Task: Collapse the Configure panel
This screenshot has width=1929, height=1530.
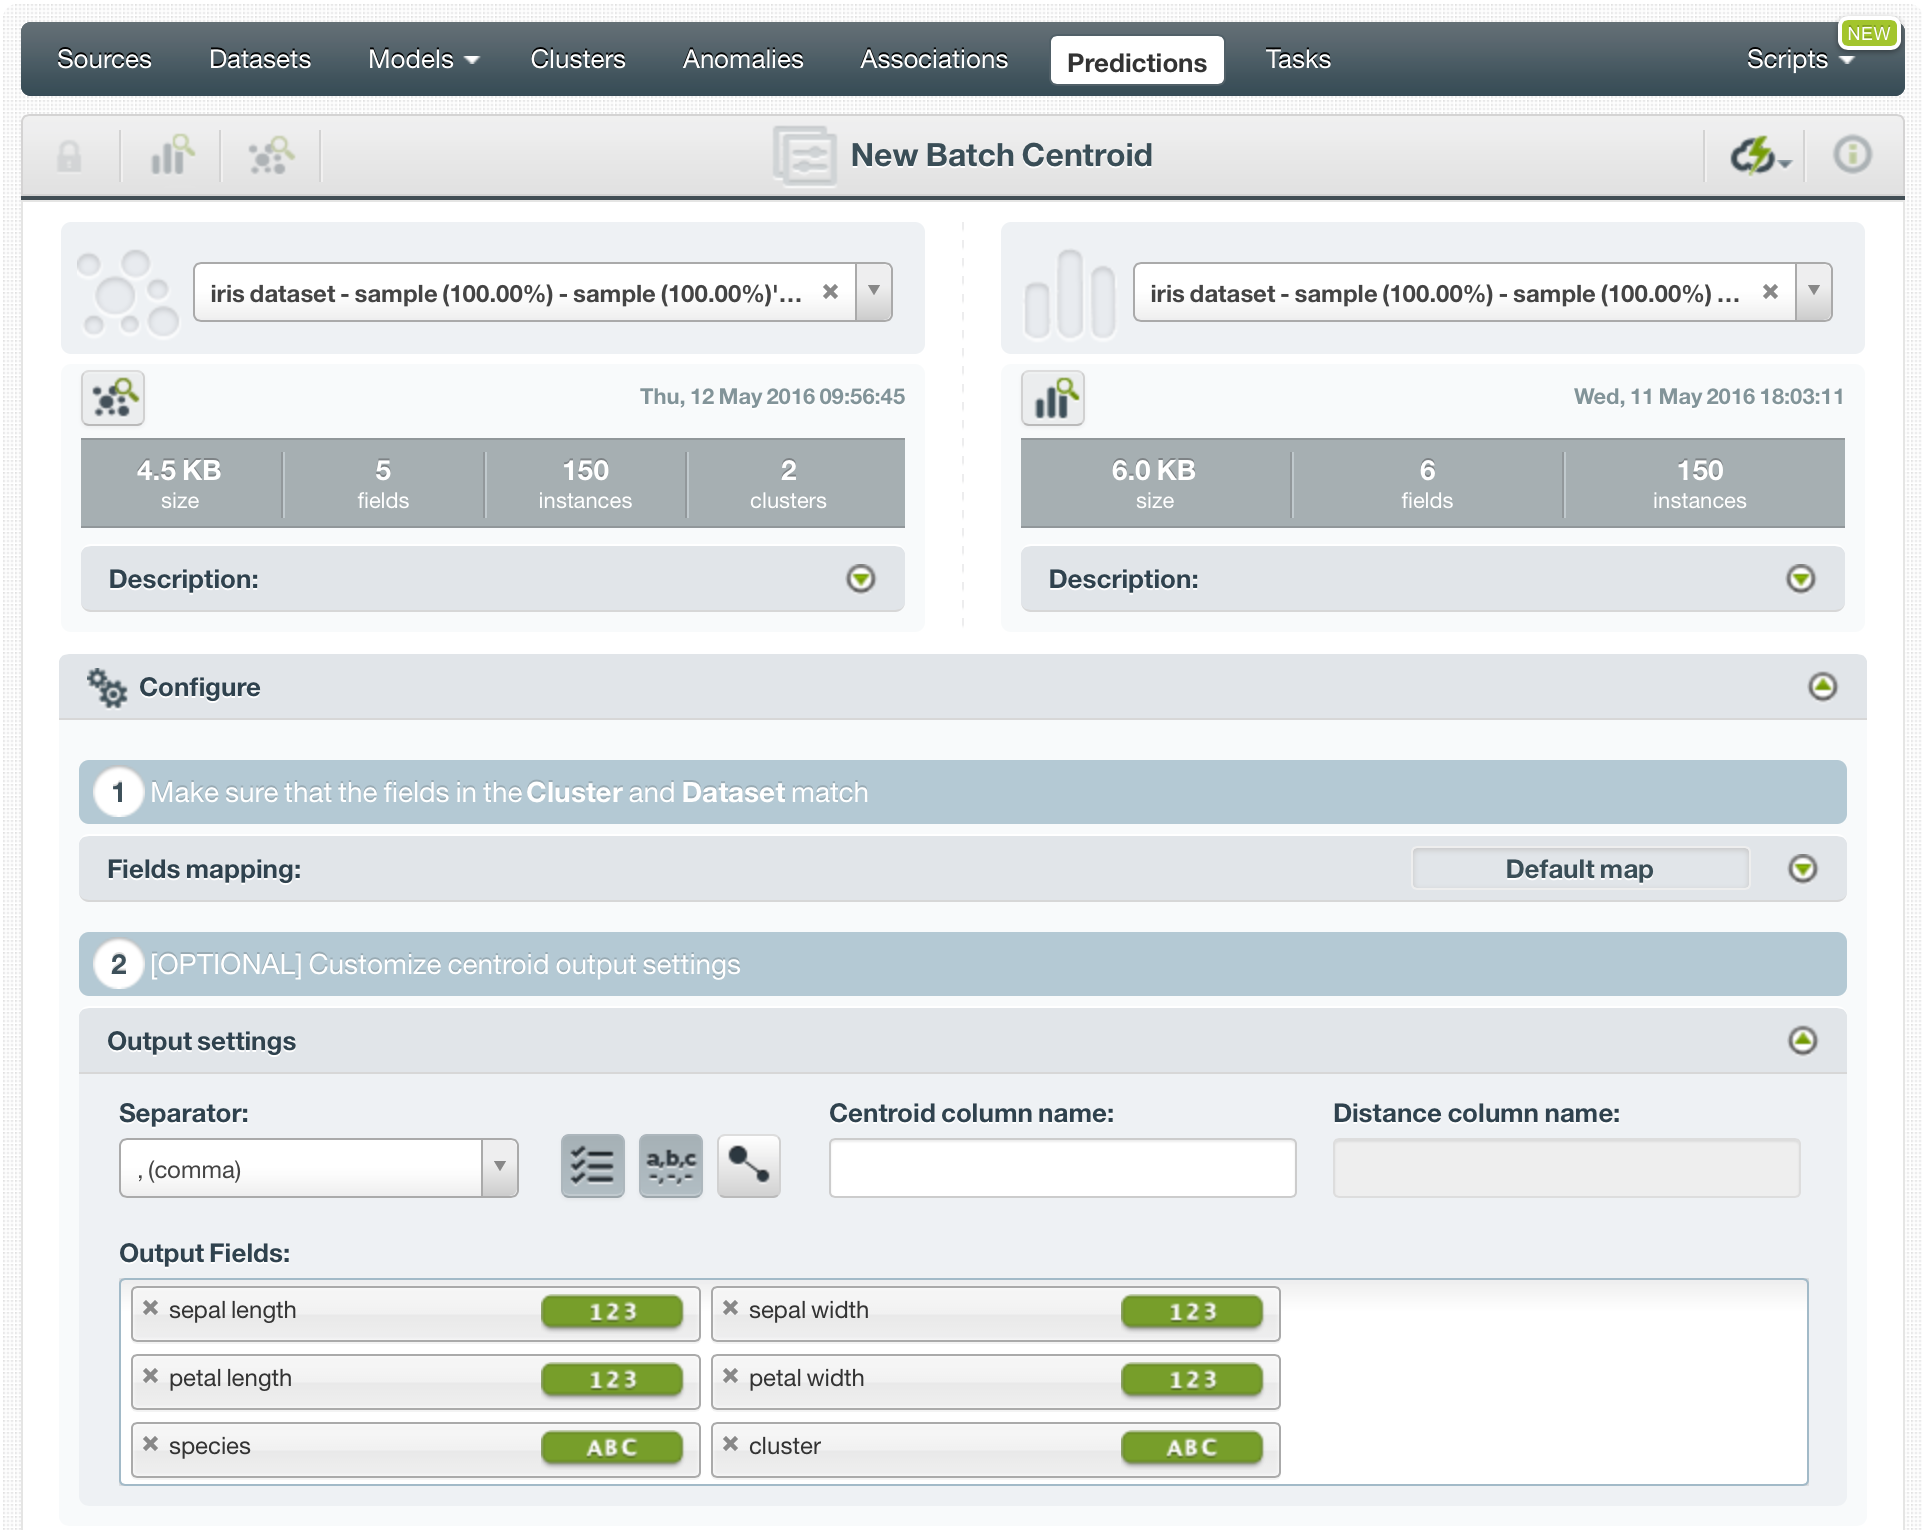Action: (x=1823, y=687)
